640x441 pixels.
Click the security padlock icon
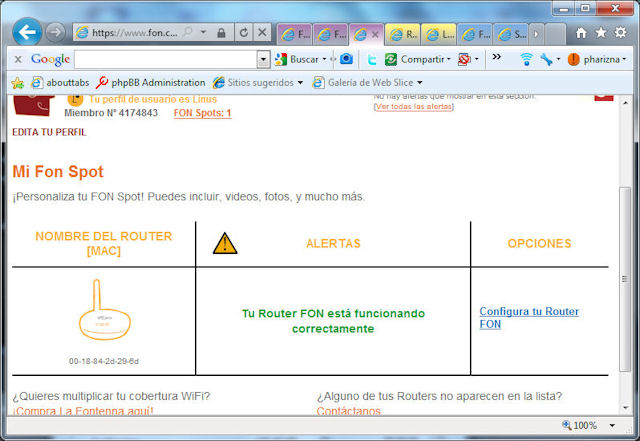click(x=221, y=33)
